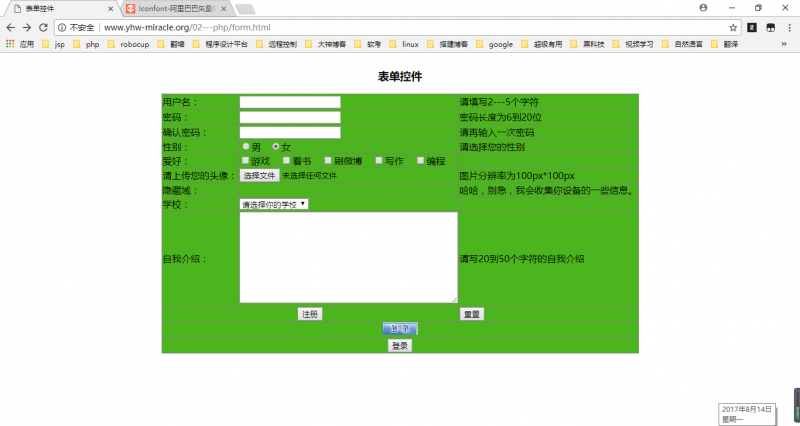800x426 pixels.
Task: Select the 女 gender radio button
Action: point(276,146)
